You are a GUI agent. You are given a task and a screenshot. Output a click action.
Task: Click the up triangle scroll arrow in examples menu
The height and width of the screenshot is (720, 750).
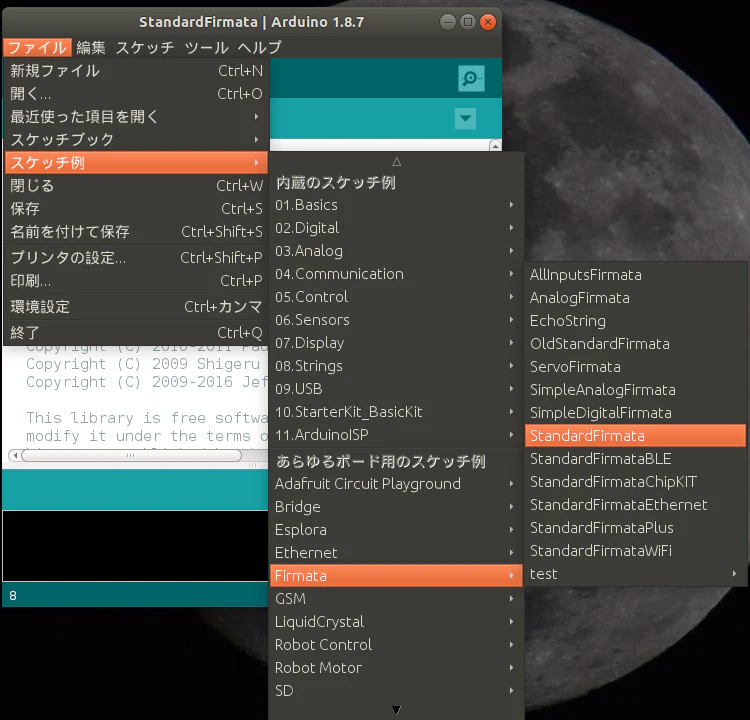point(397,162)
